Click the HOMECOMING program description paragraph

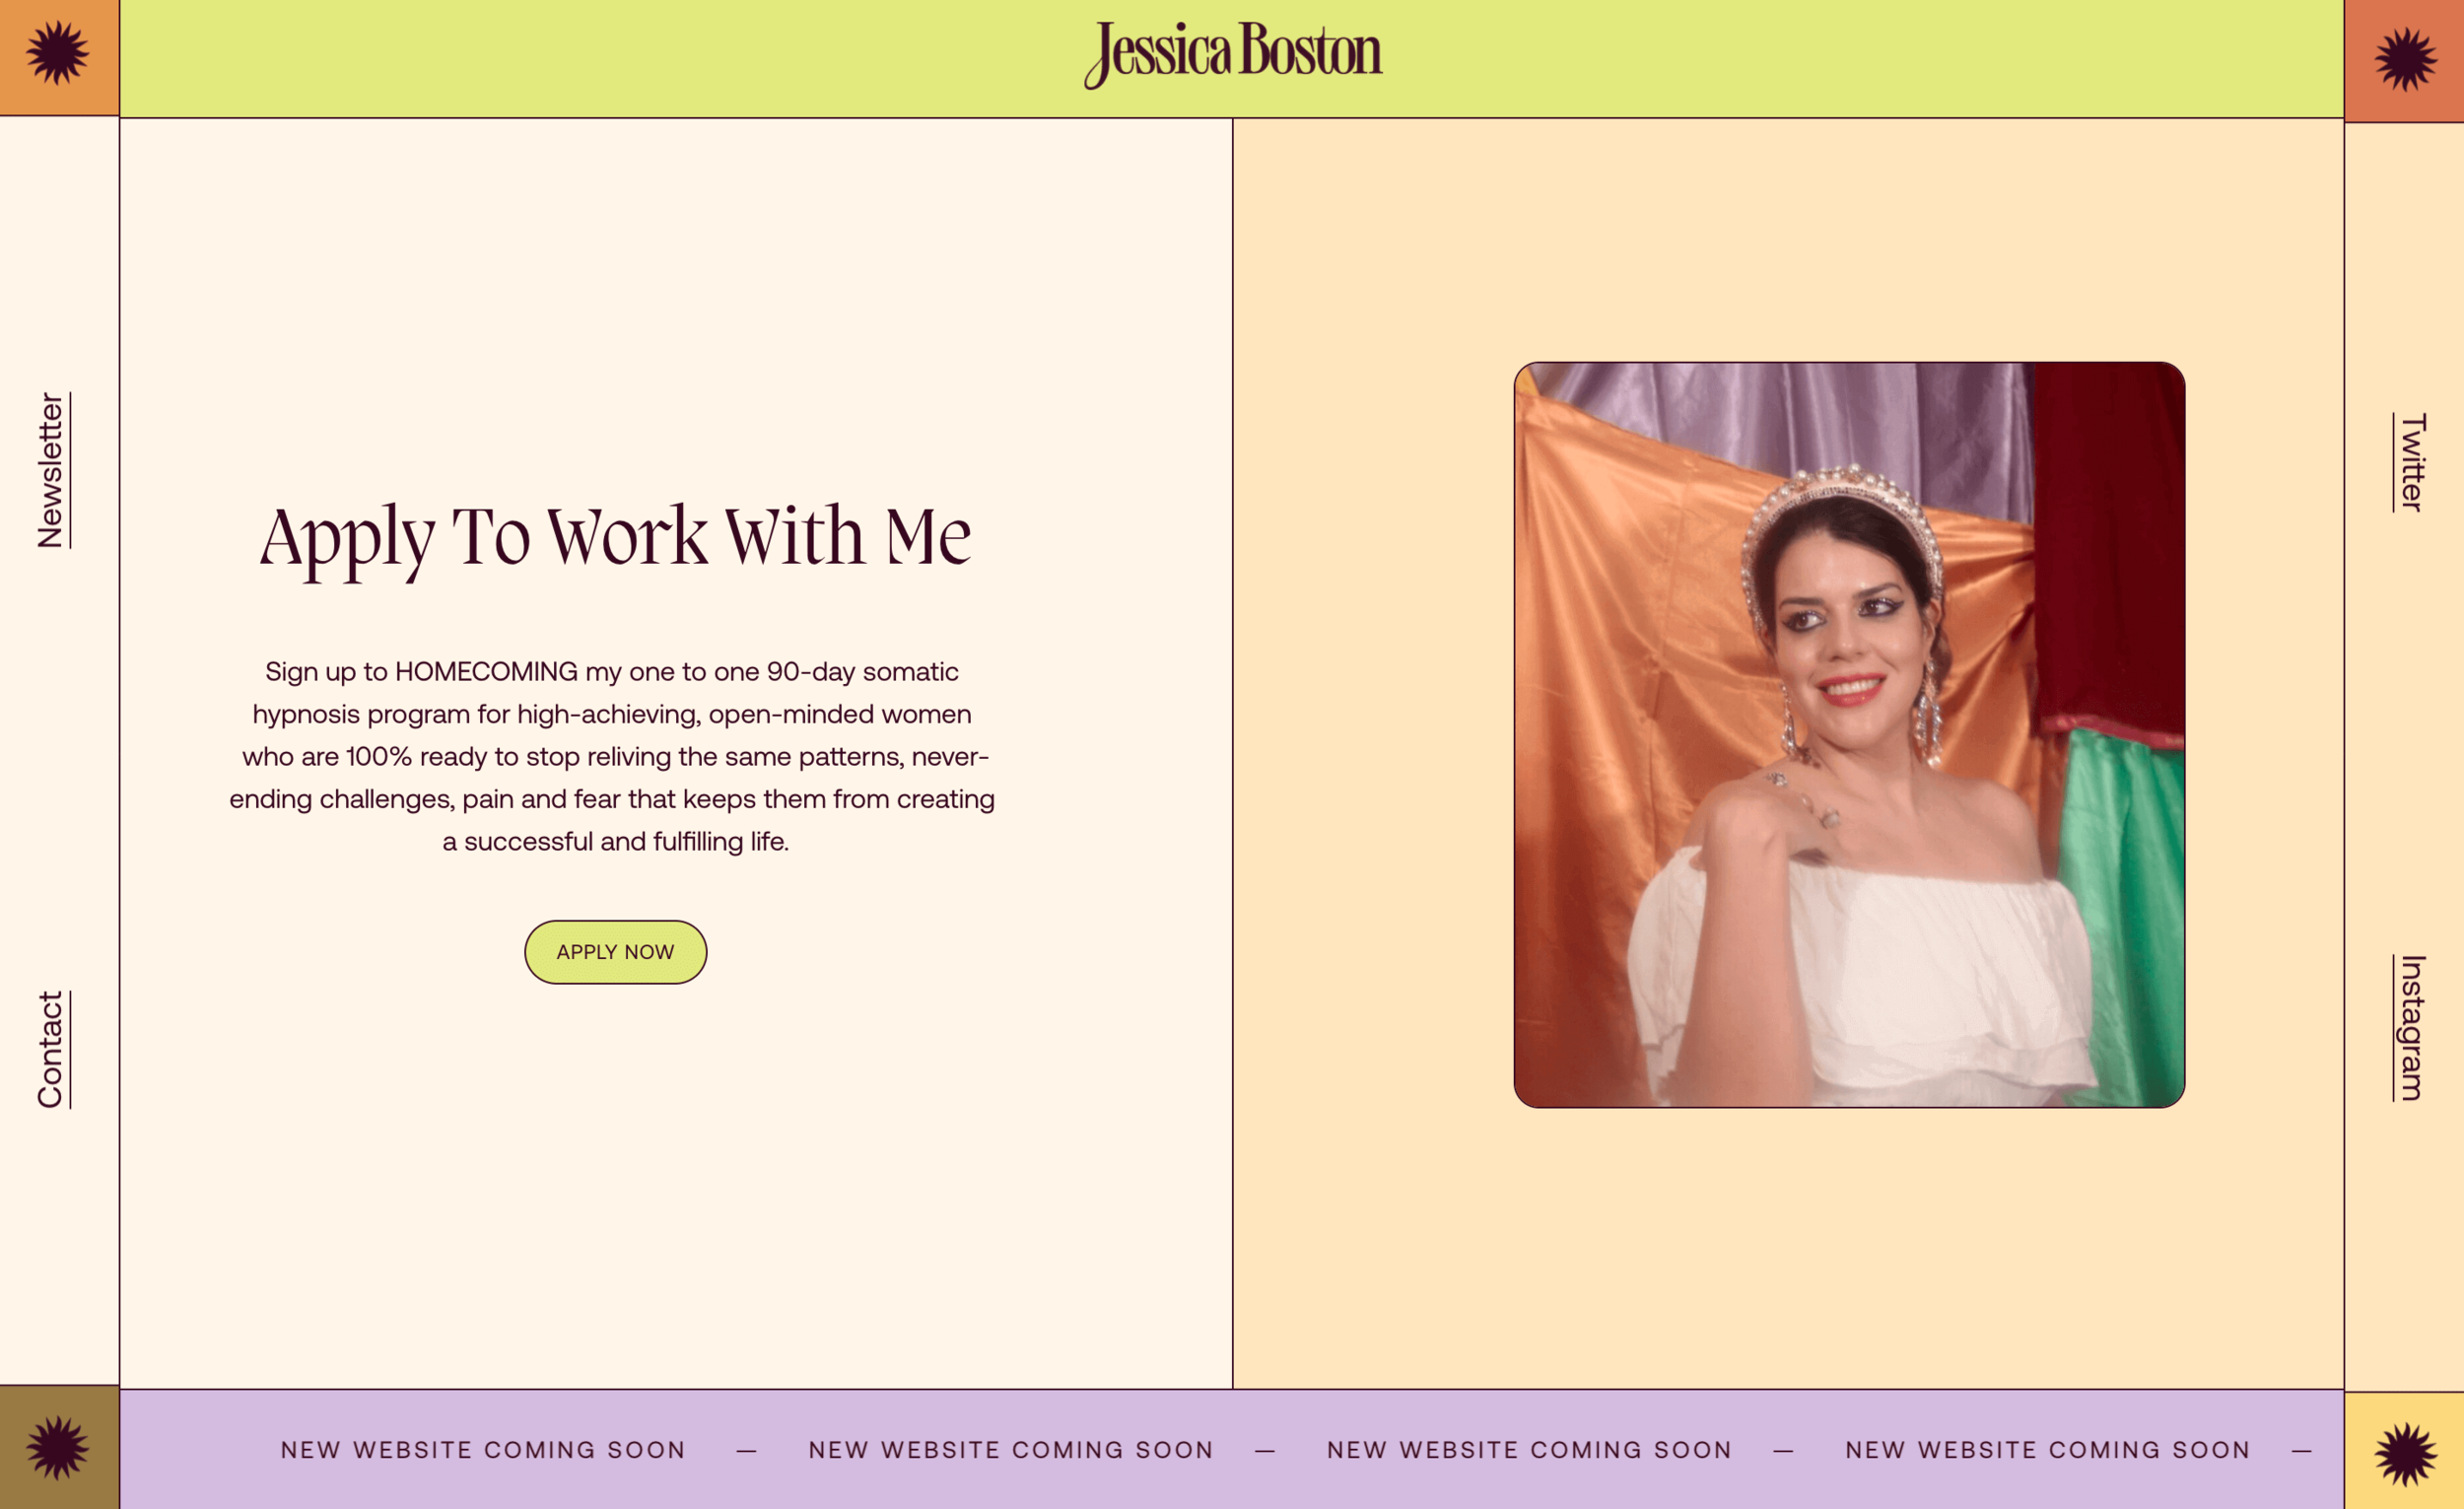point(612,756)
